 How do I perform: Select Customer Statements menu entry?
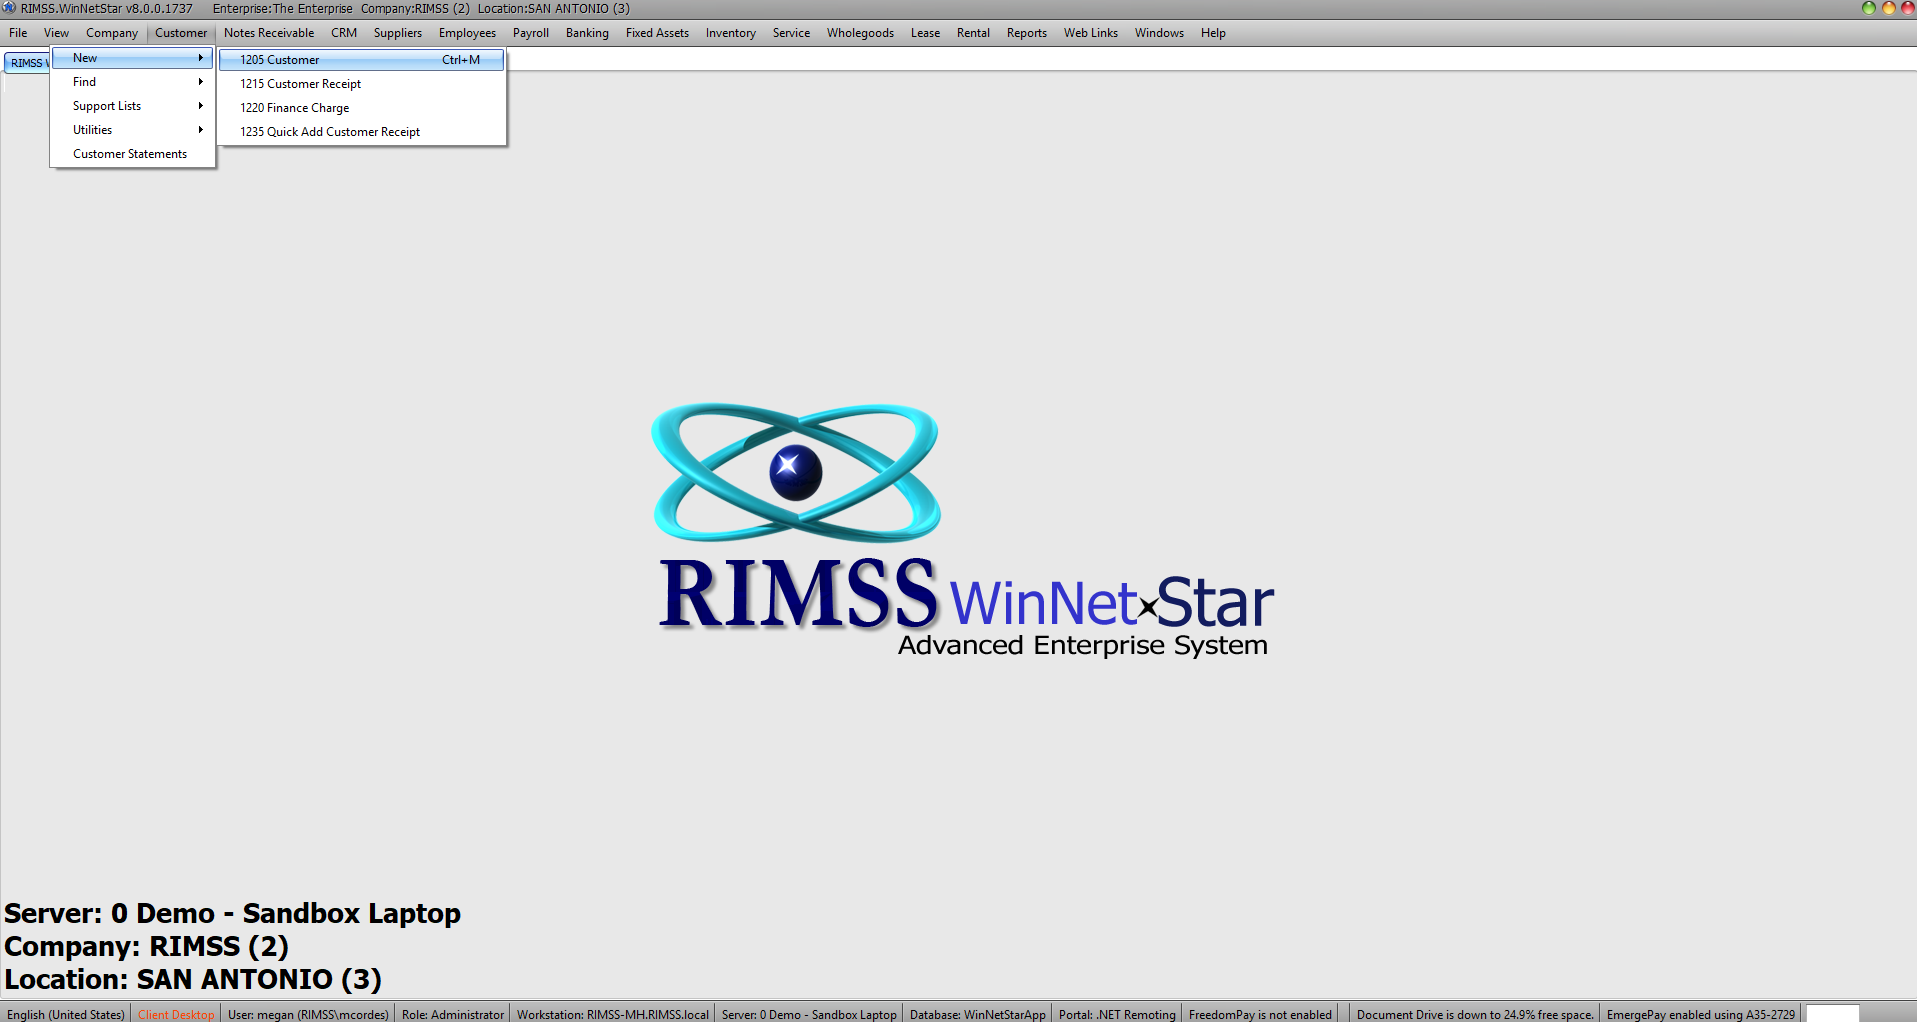click(x=132, y=154)
